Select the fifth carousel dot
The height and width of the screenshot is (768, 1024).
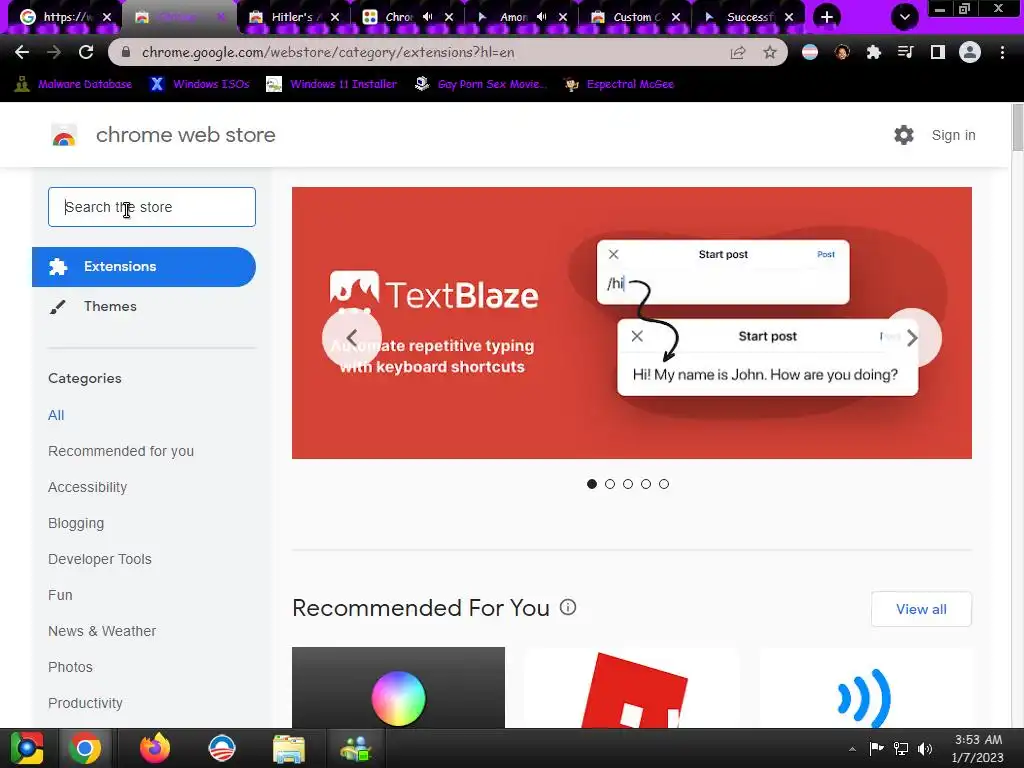pos(664,484)
